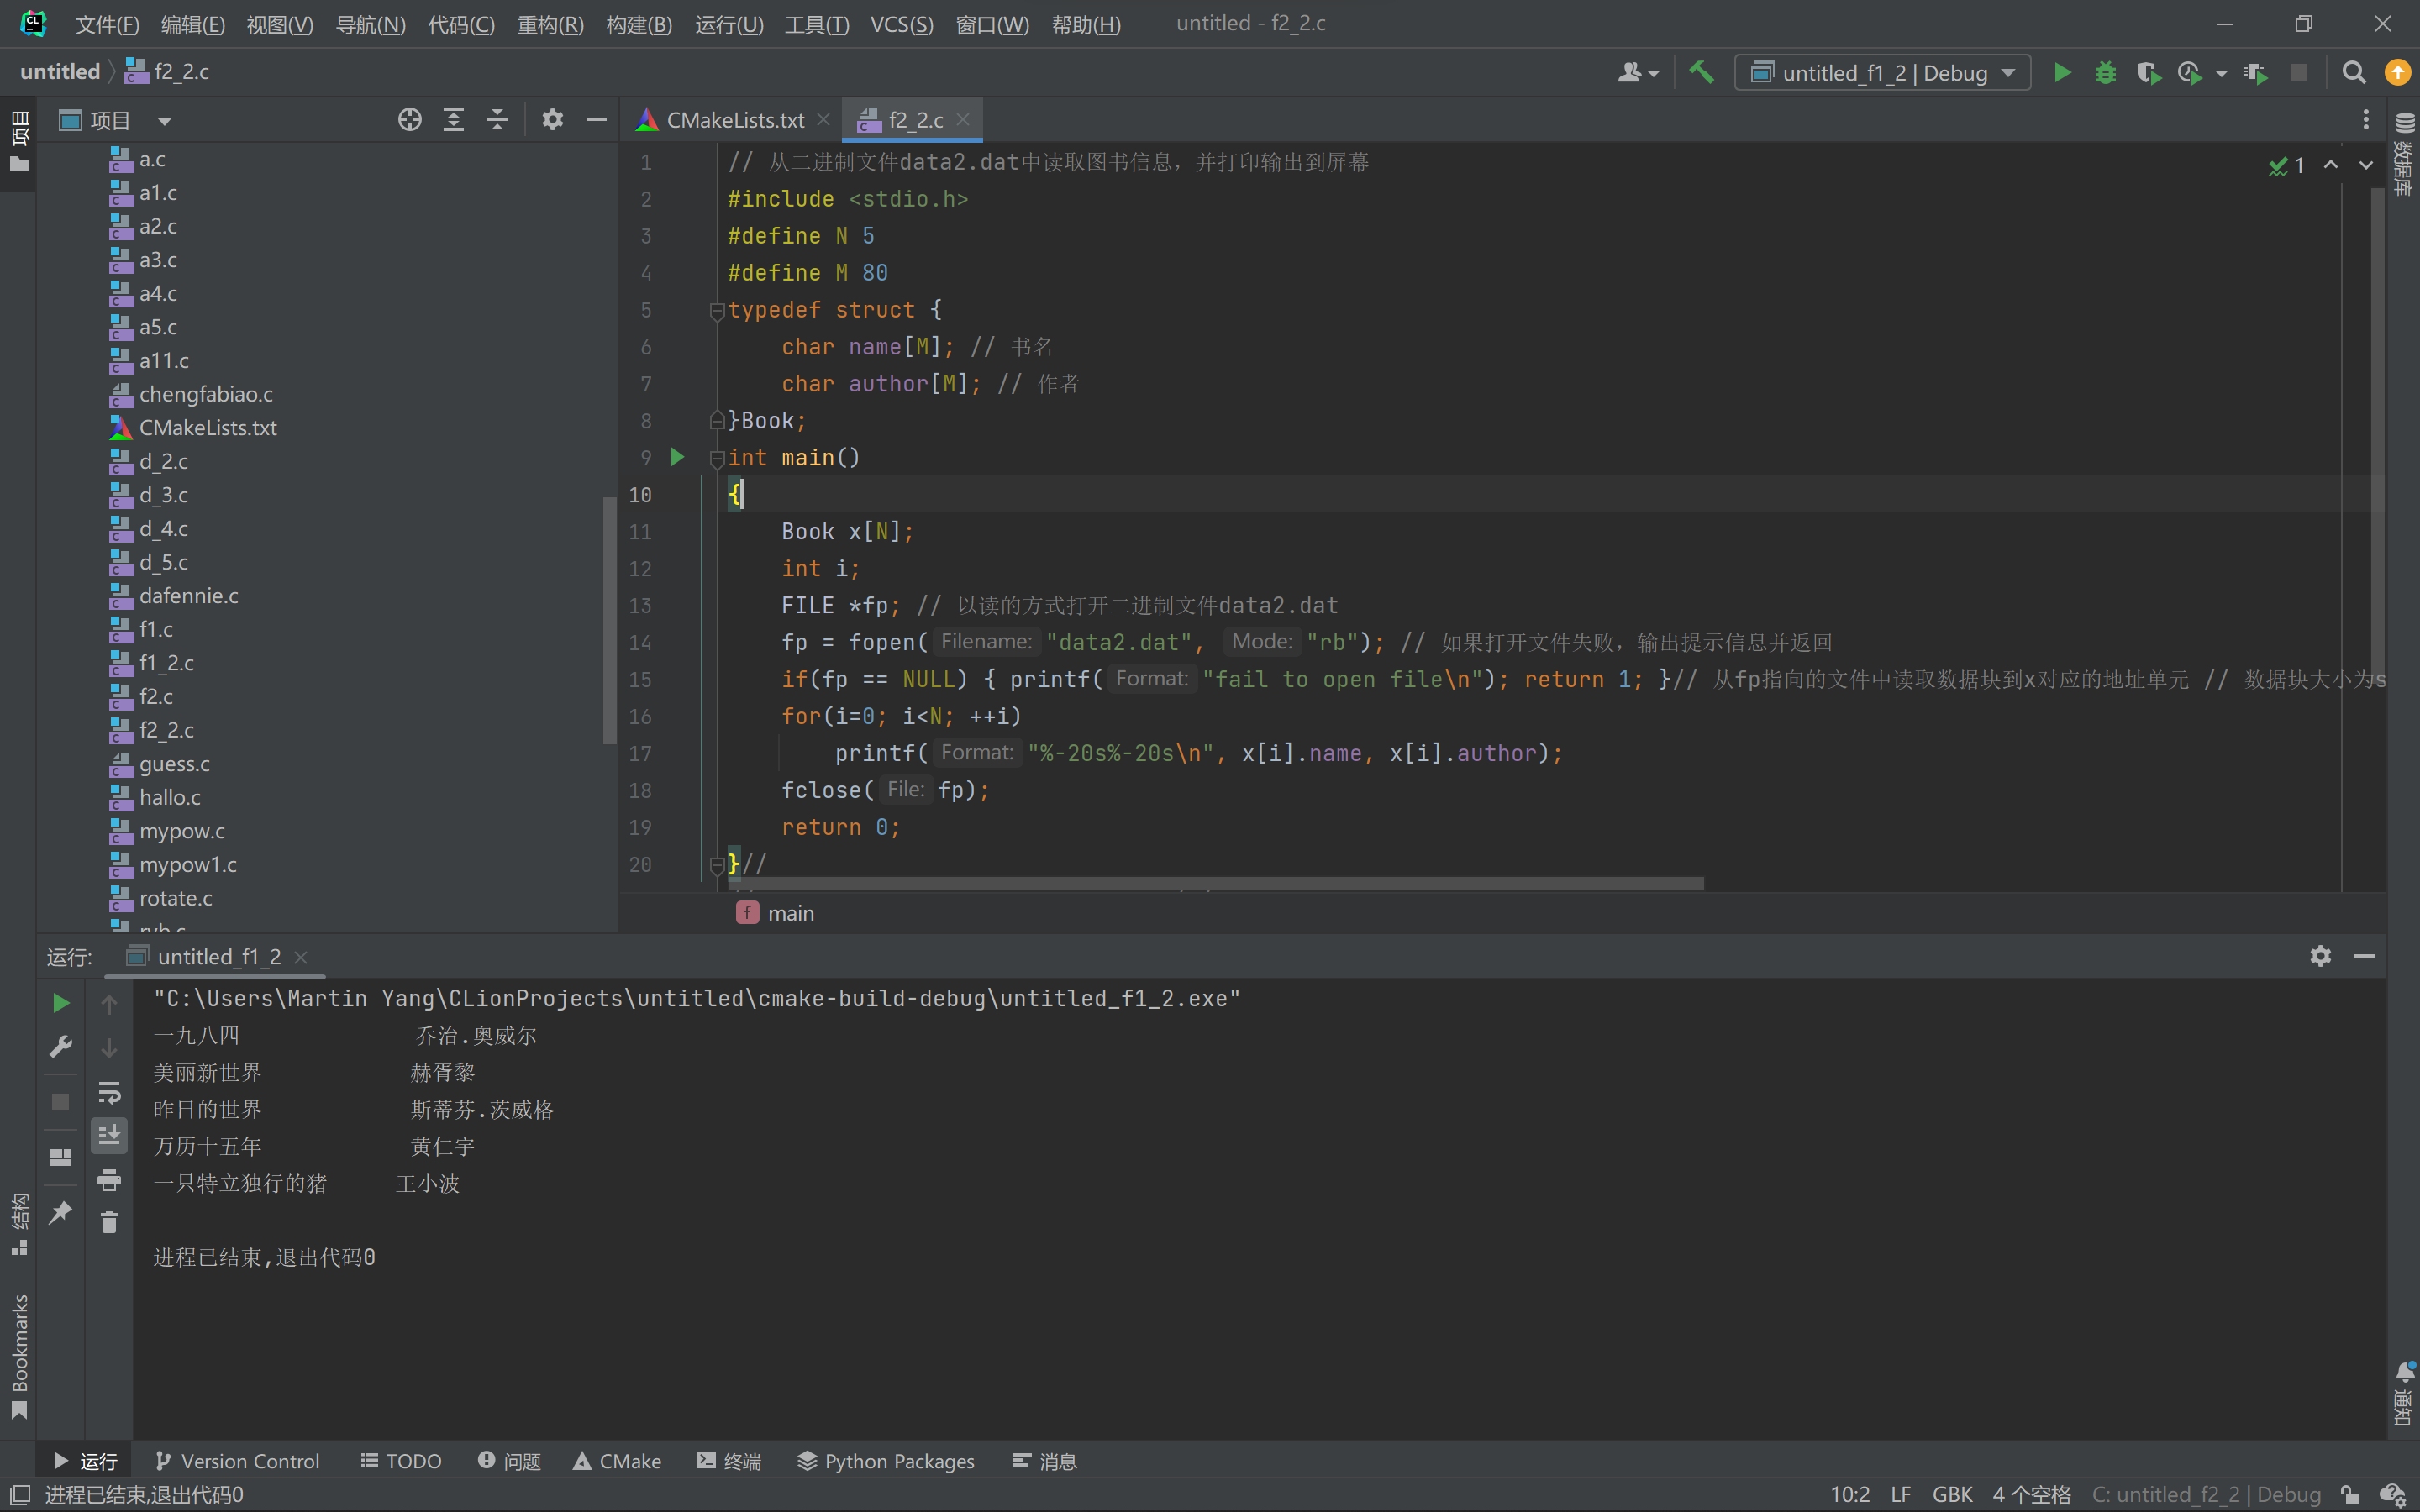Open Search Everywhere magnifier icon
This screenshot has height=1512, width=2420.
[2354, 72]
